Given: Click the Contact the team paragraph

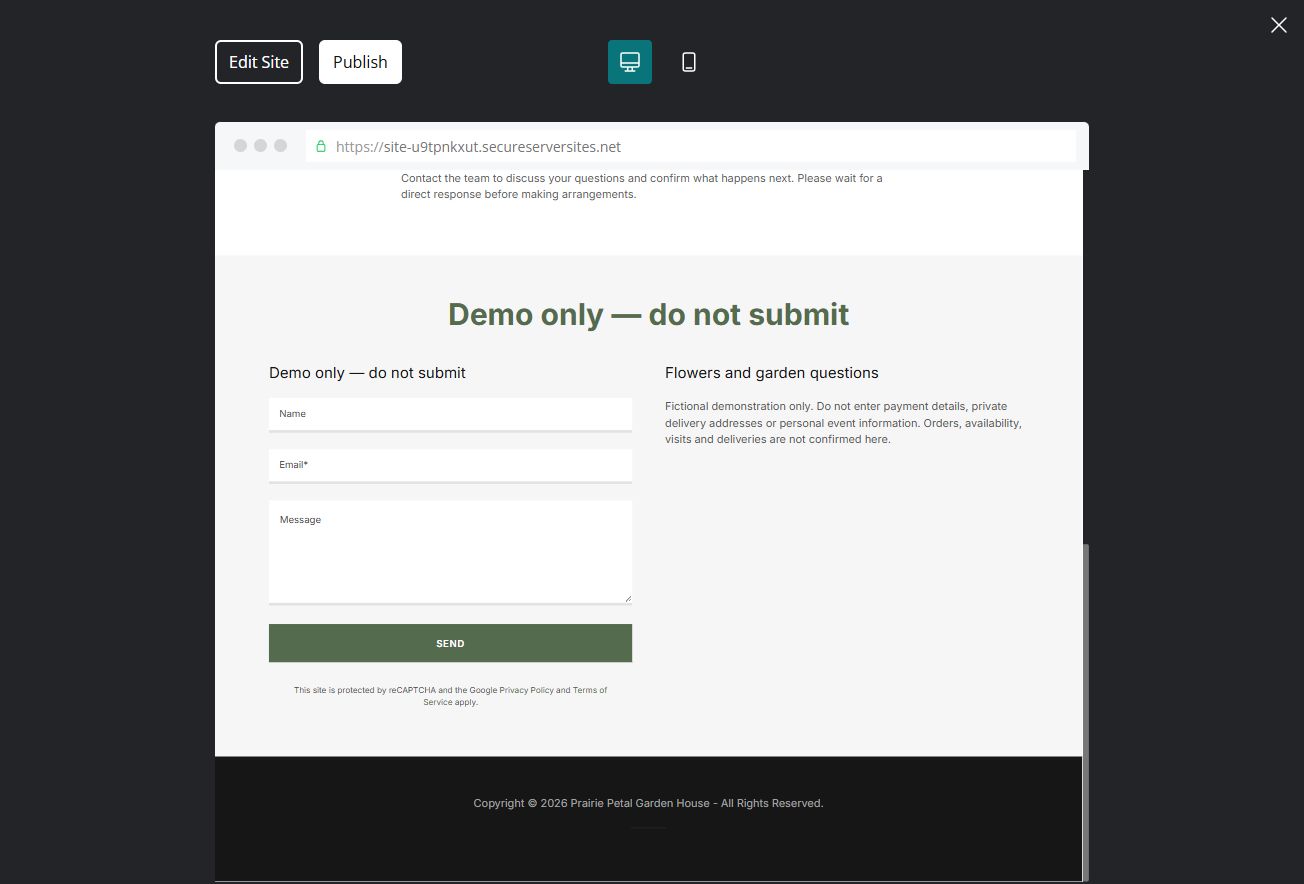Looking at the screenshot, I should click(642, 186).
